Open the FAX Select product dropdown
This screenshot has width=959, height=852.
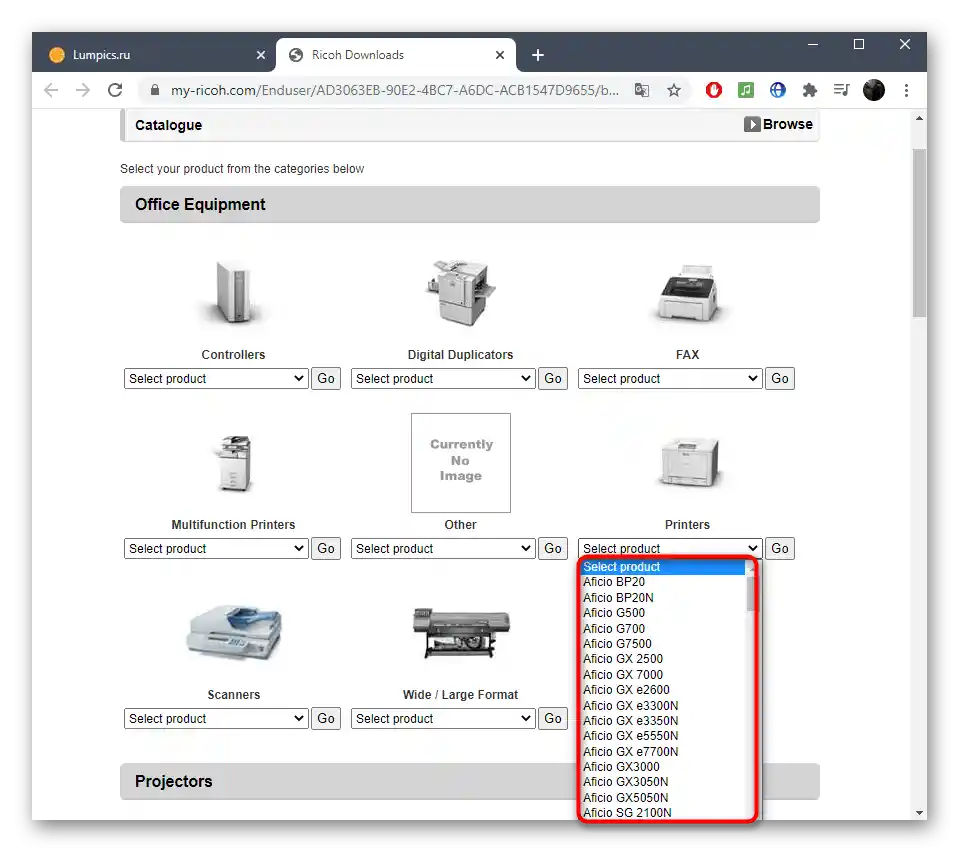670,379
